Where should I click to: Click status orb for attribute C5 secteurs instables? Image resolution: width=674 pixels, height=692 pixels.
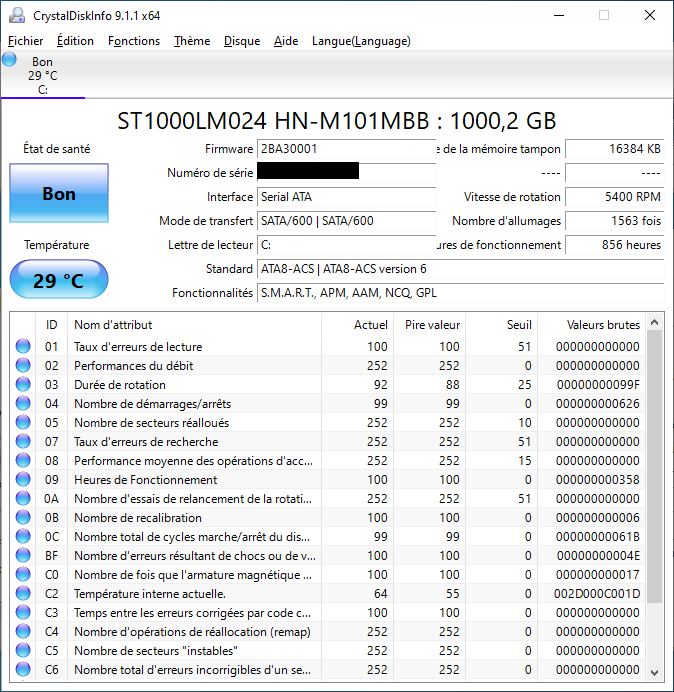(23, 650)
